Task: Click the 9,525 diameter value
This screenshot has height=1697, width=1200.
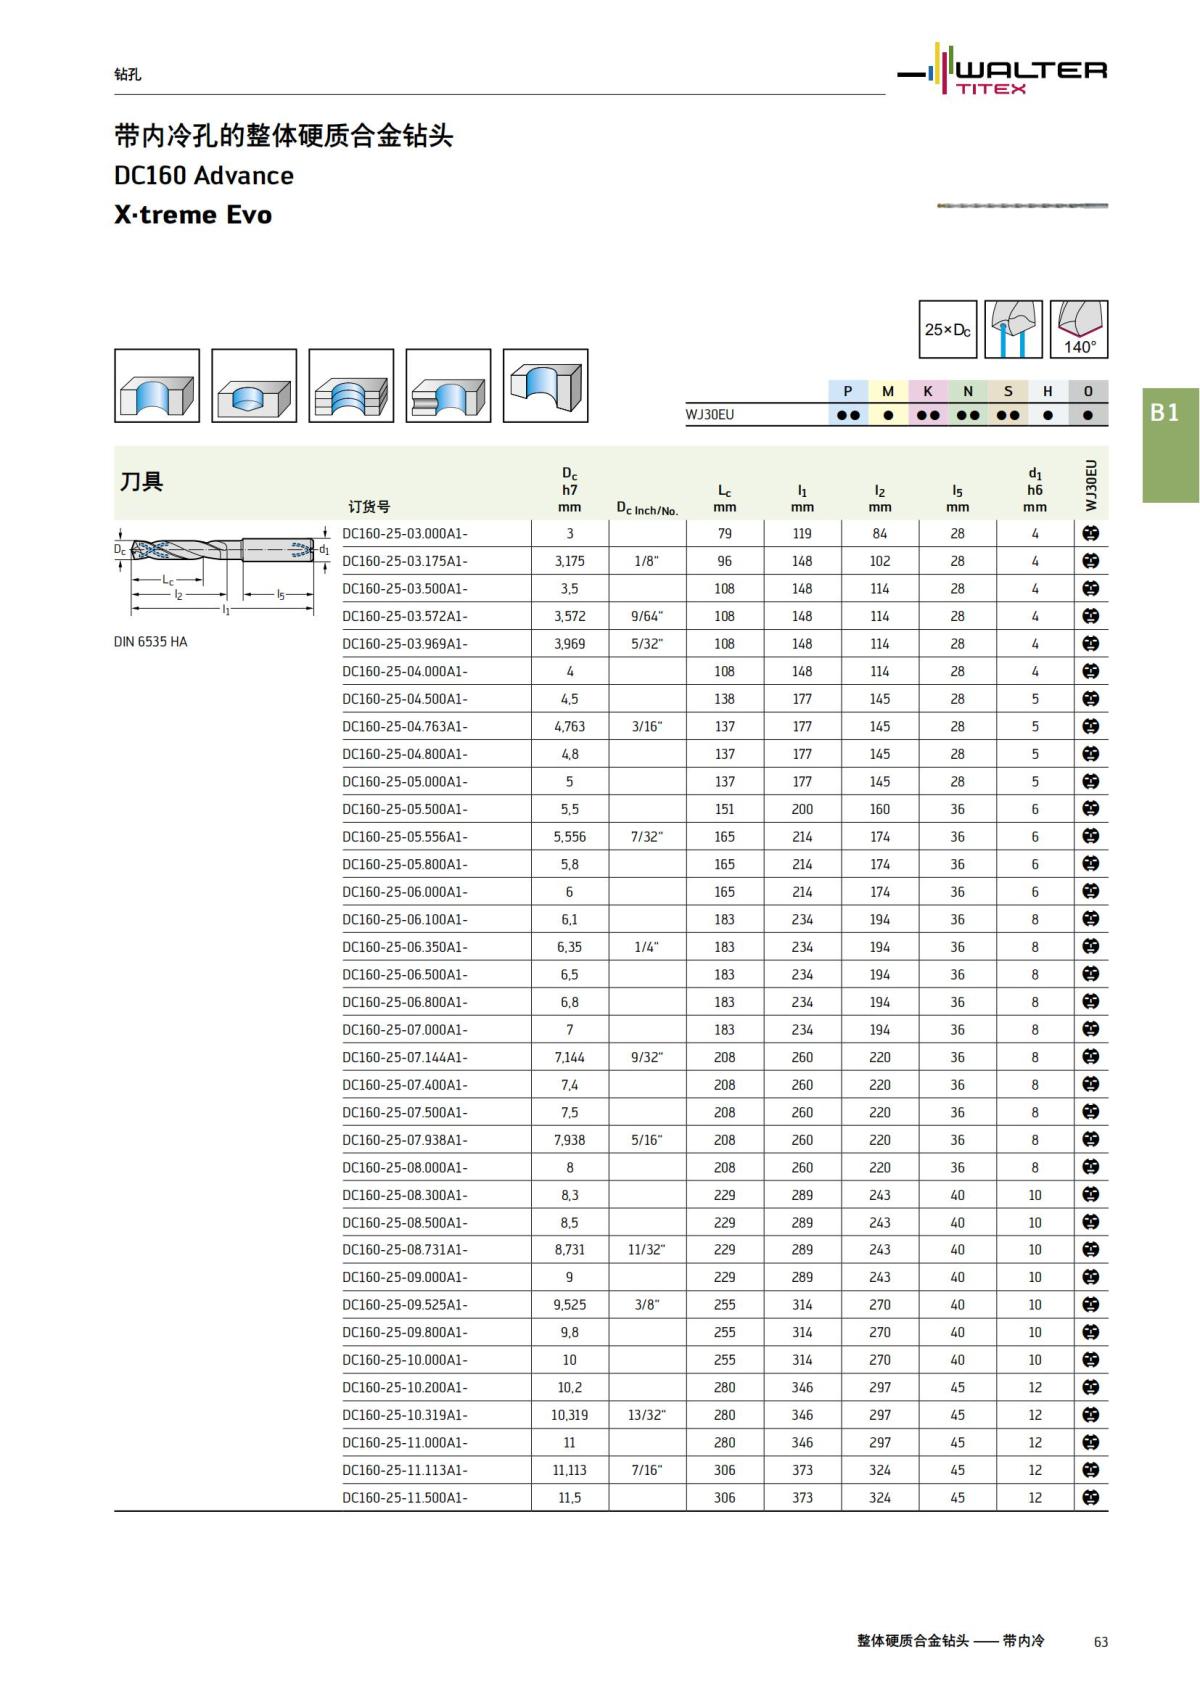Action: 570,1304
